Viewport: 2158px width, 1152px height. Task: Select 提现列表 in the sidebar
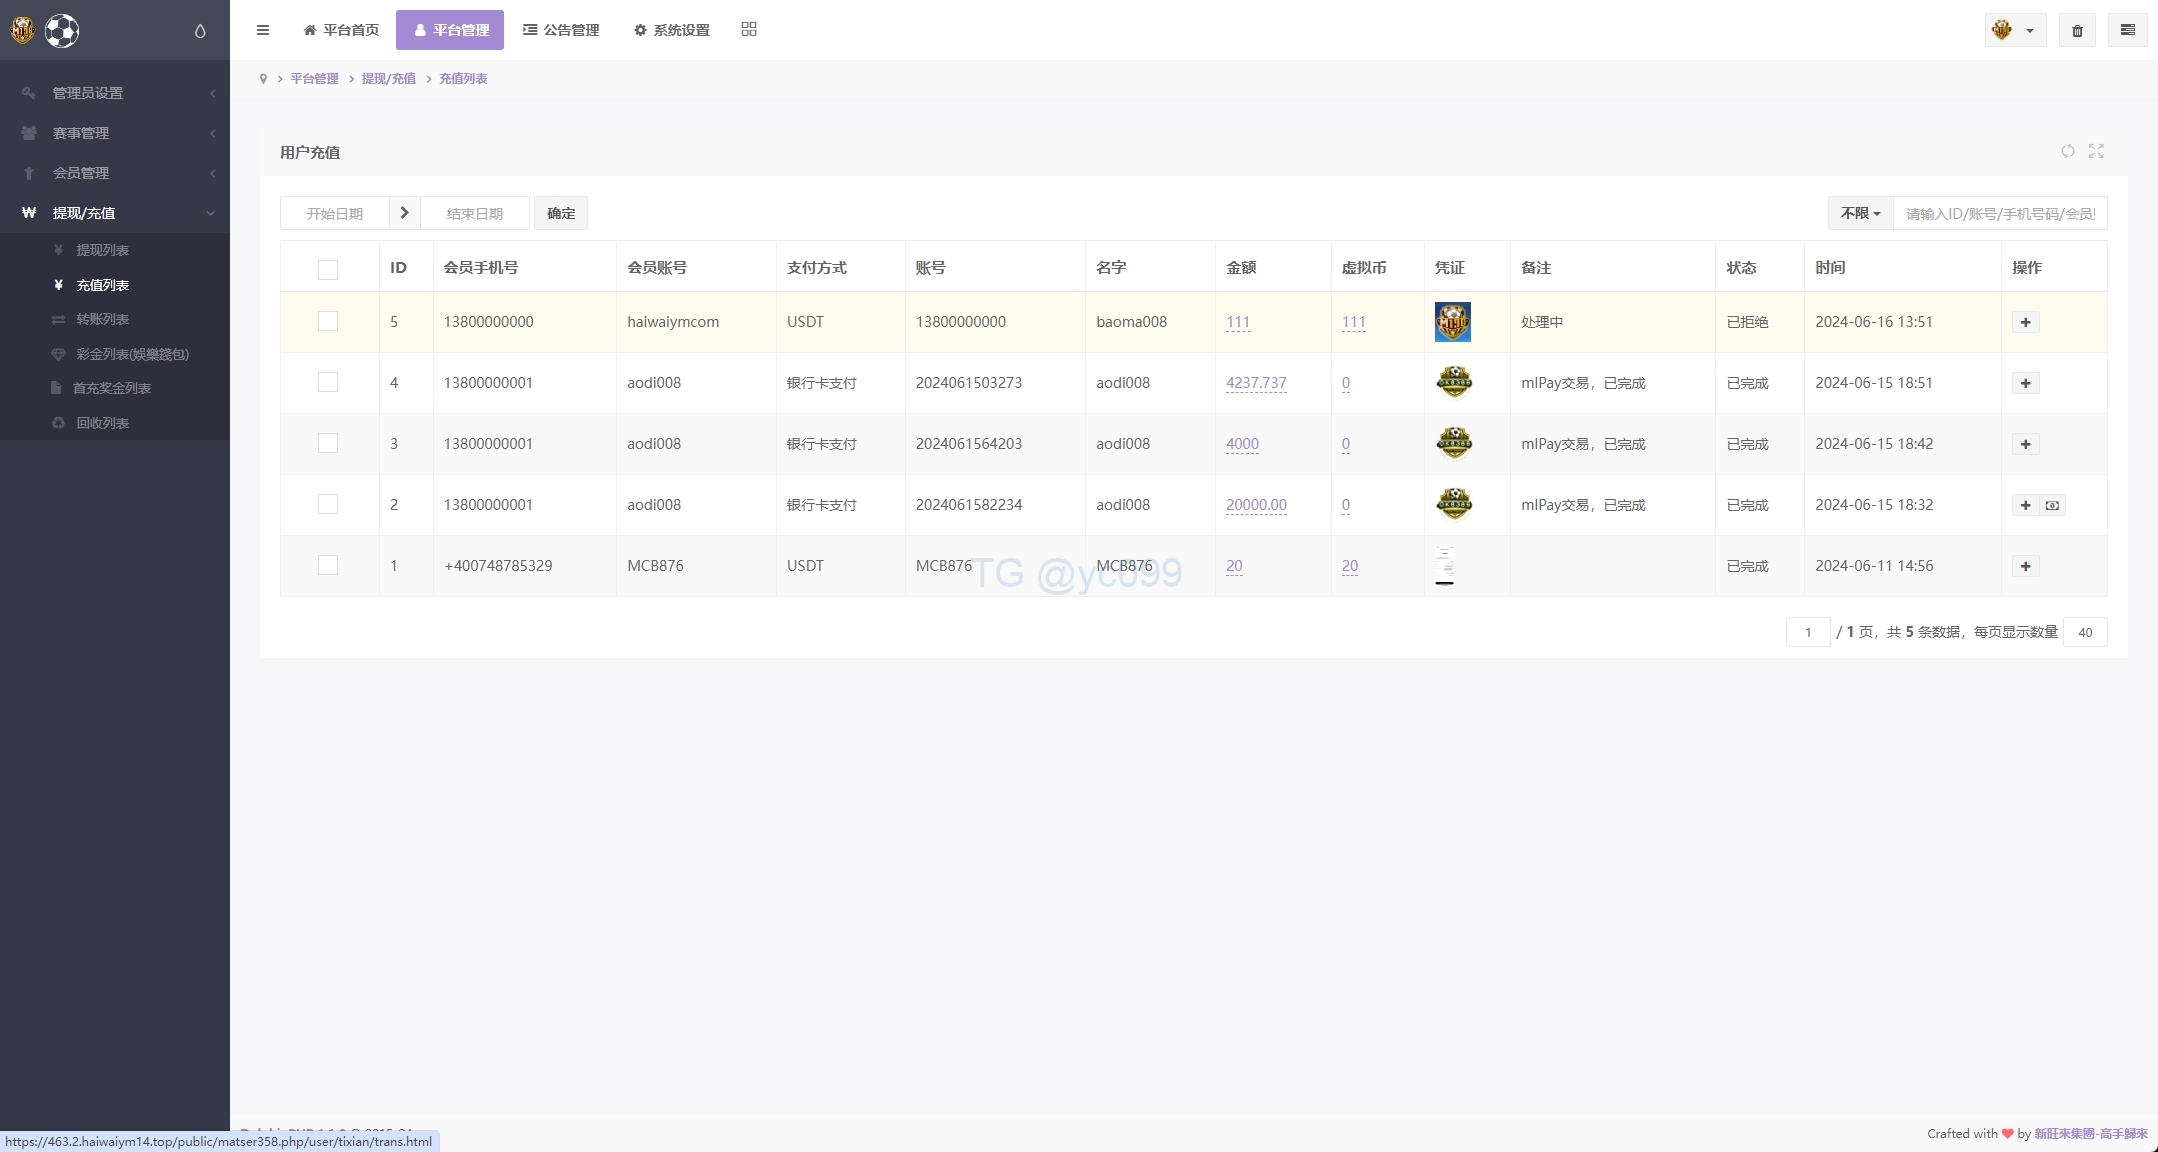point(102,250)
